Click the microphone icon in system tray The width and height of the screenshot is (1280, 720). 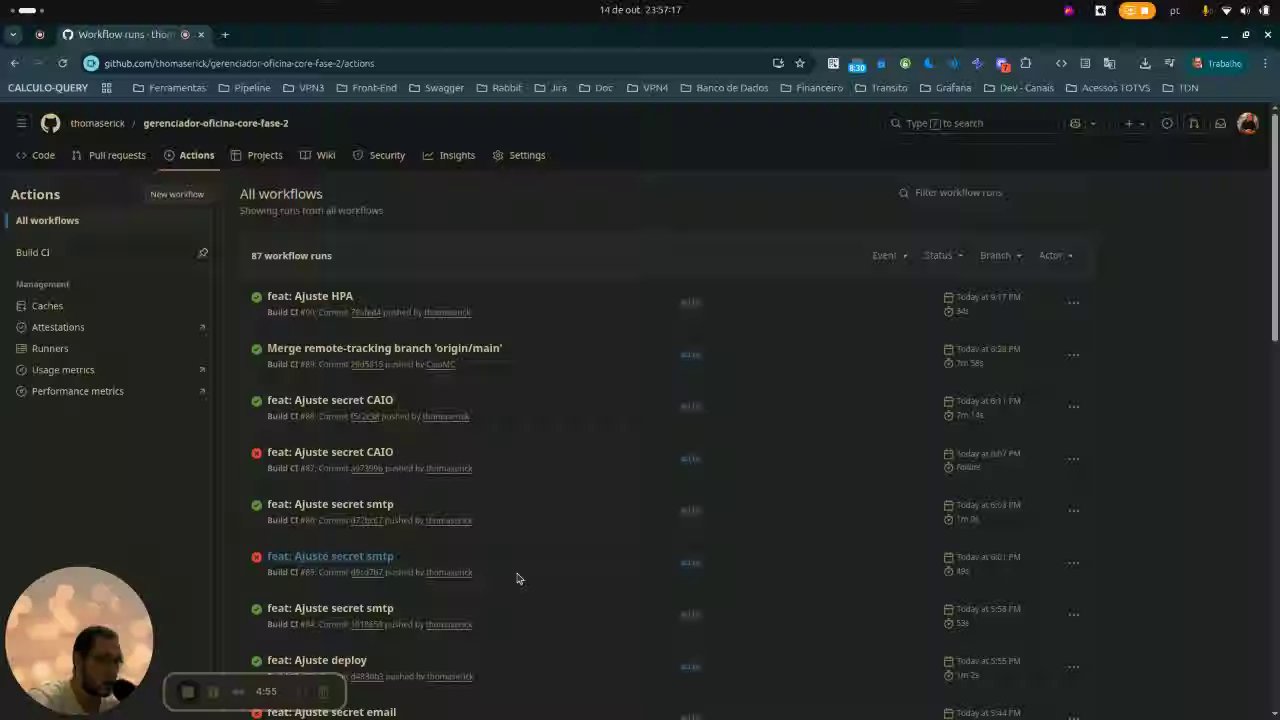[1207, 10]
